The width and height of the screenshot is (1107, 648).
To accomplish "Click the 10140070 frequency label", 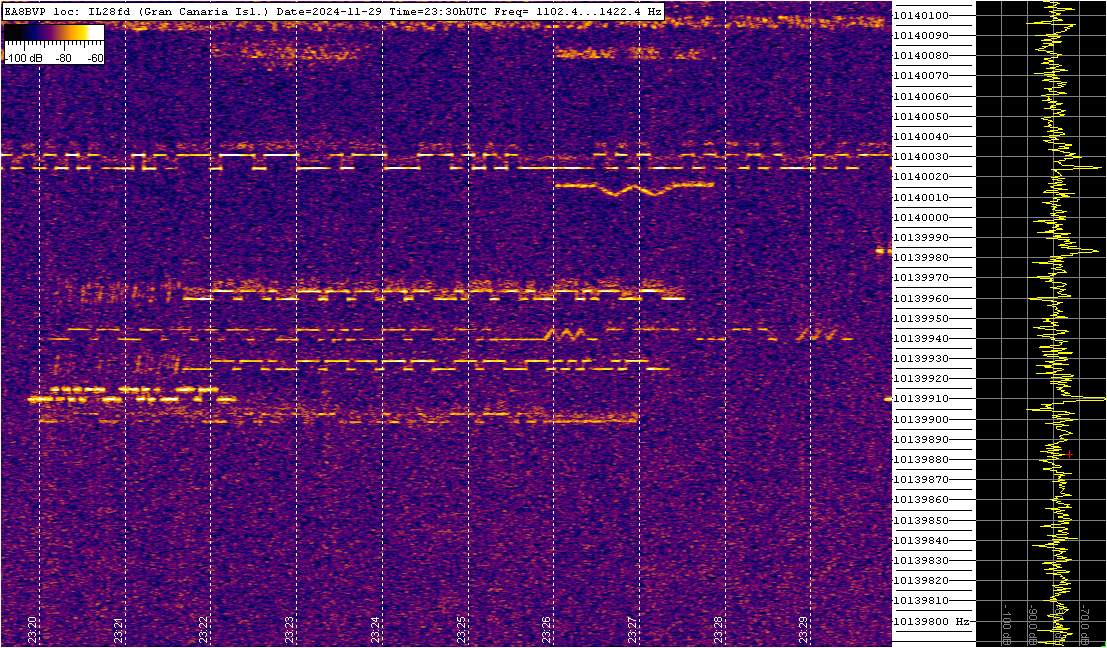I will 921,76.
